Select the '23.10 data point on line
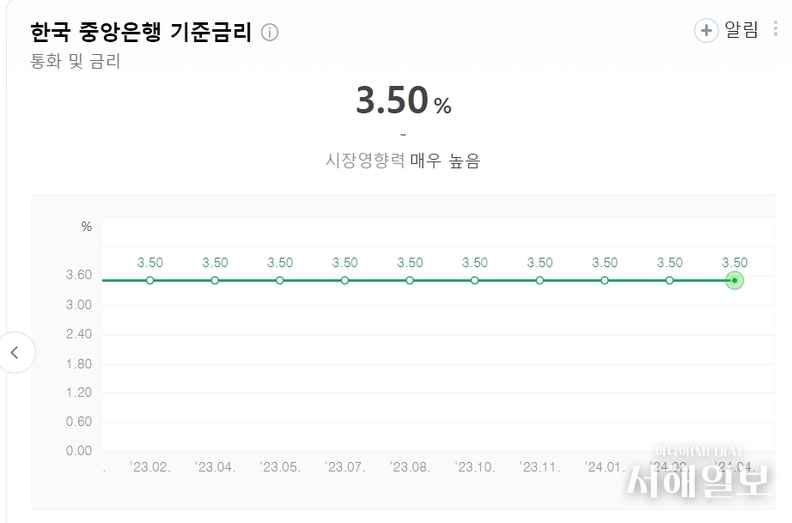Image resolution: width=792 pixels, height=523 pixels. pos(475,280)
